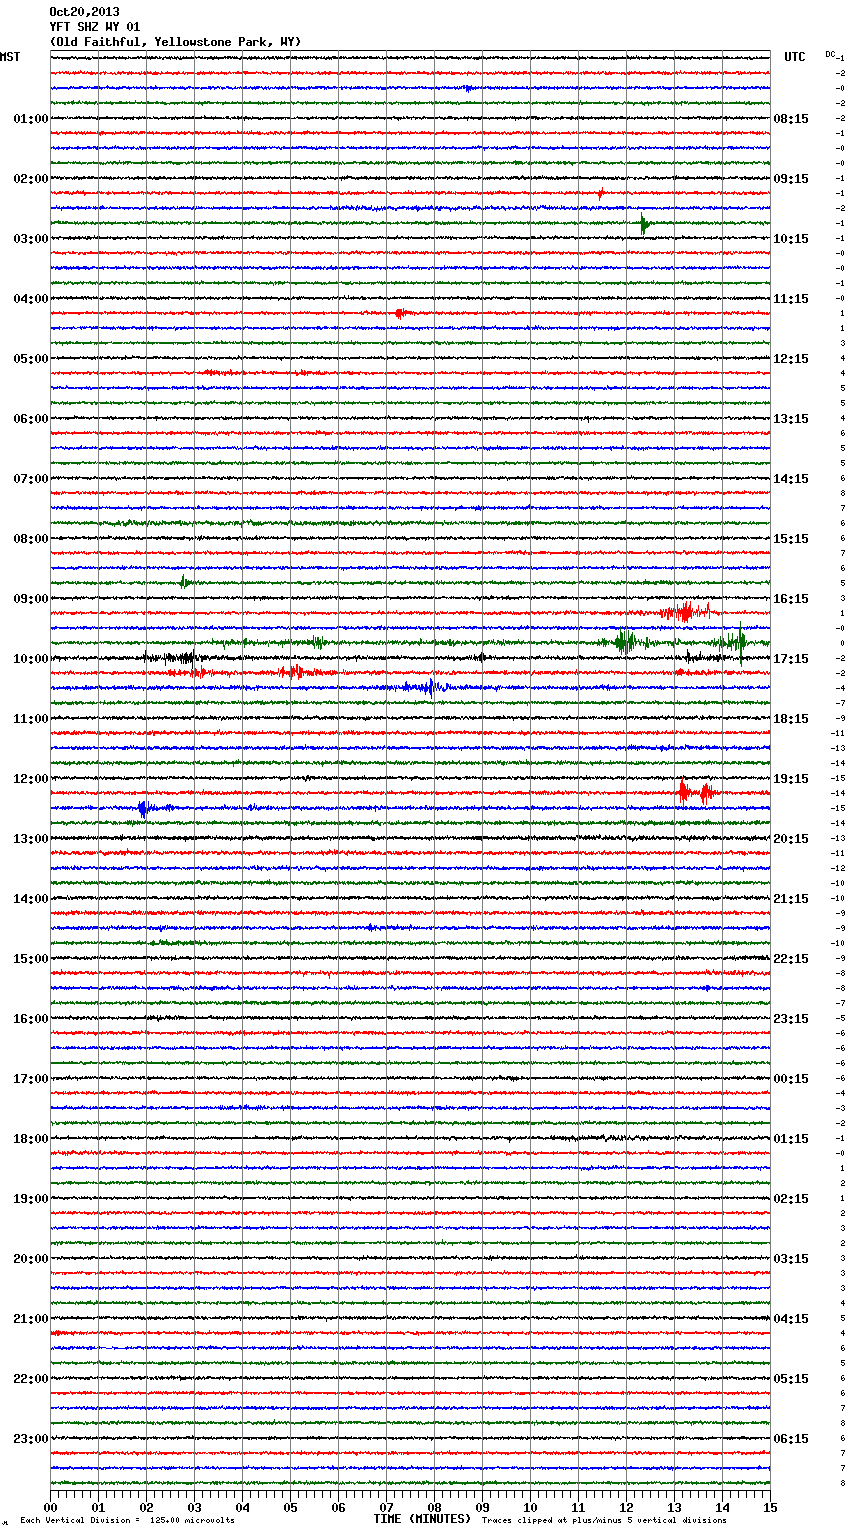Select the 15:00 MST row label
The width and height of the screenshot is (850, 1534).
[x=30, y=959]
